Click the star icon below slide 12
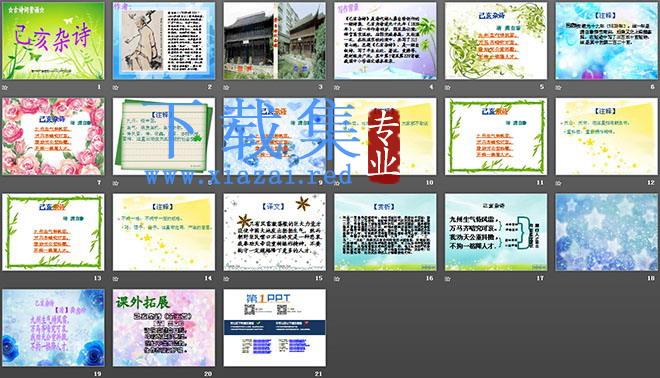Viewport: 660px width, 378px height. pyautogui.click(x=559, y=183)
